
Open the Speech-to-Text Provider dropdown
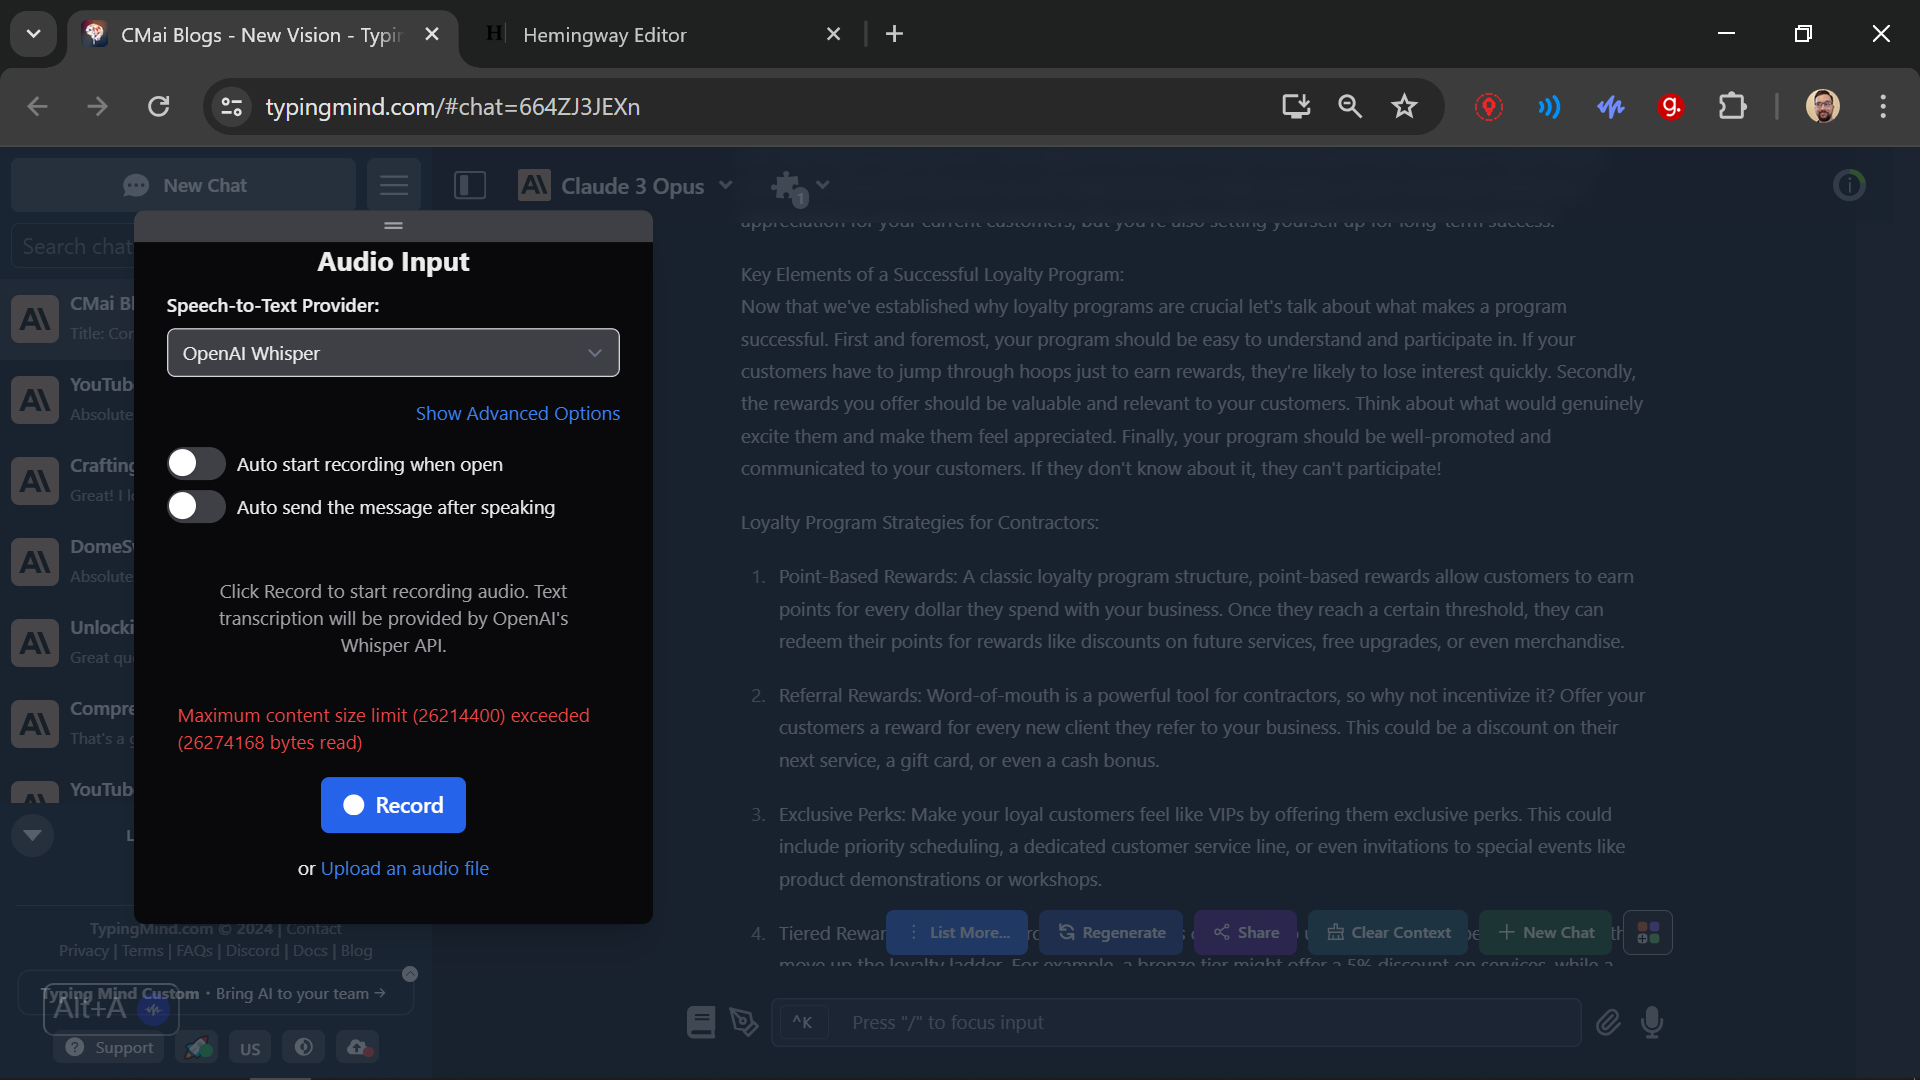[x=393, y=353]
